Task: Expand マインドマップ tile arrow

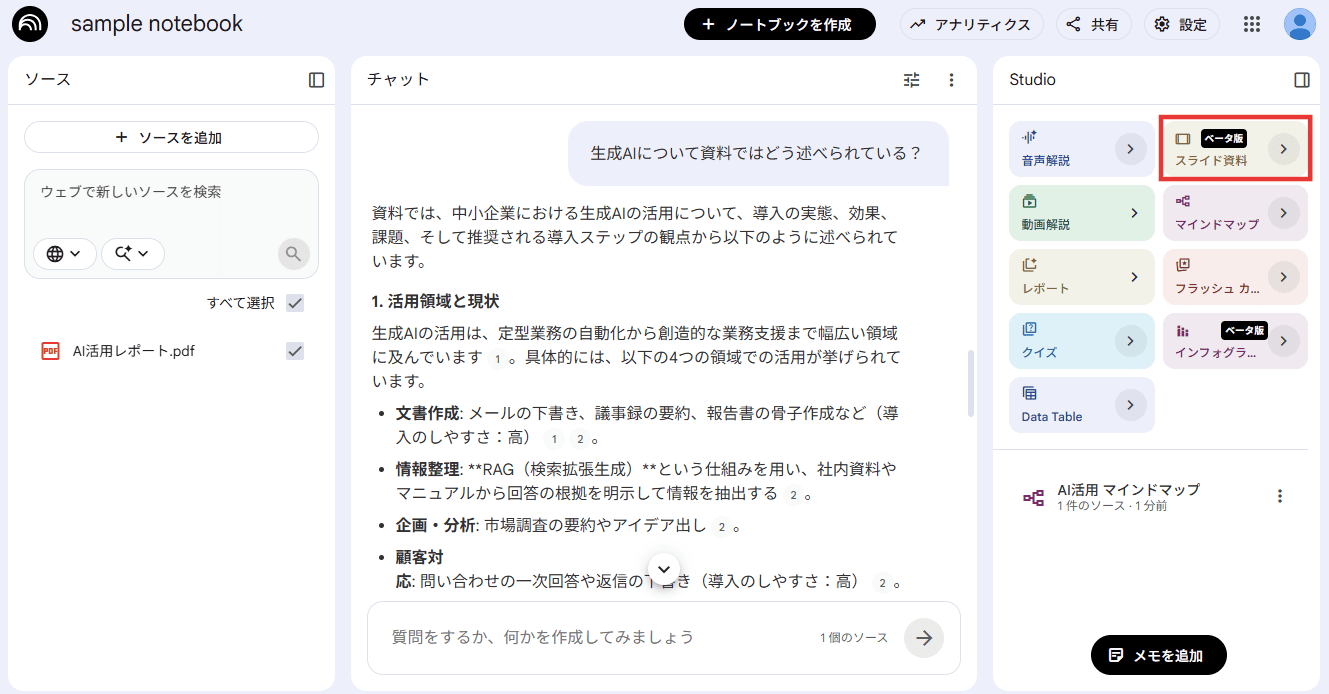Action: coord(1284,213)
